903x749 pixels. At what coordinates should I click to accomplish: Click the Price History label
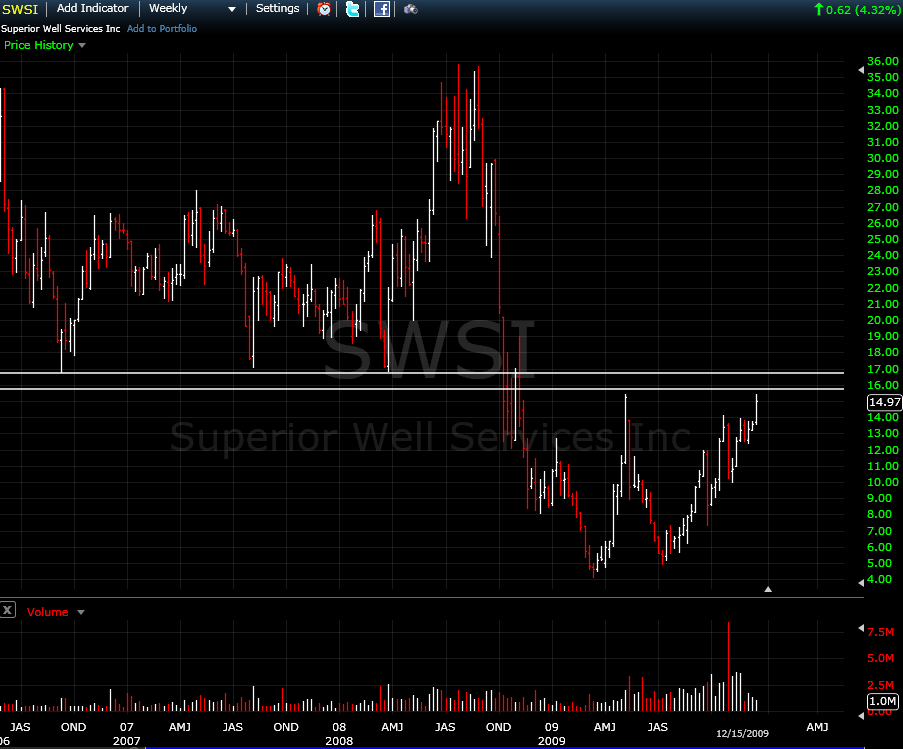point(39,45)
